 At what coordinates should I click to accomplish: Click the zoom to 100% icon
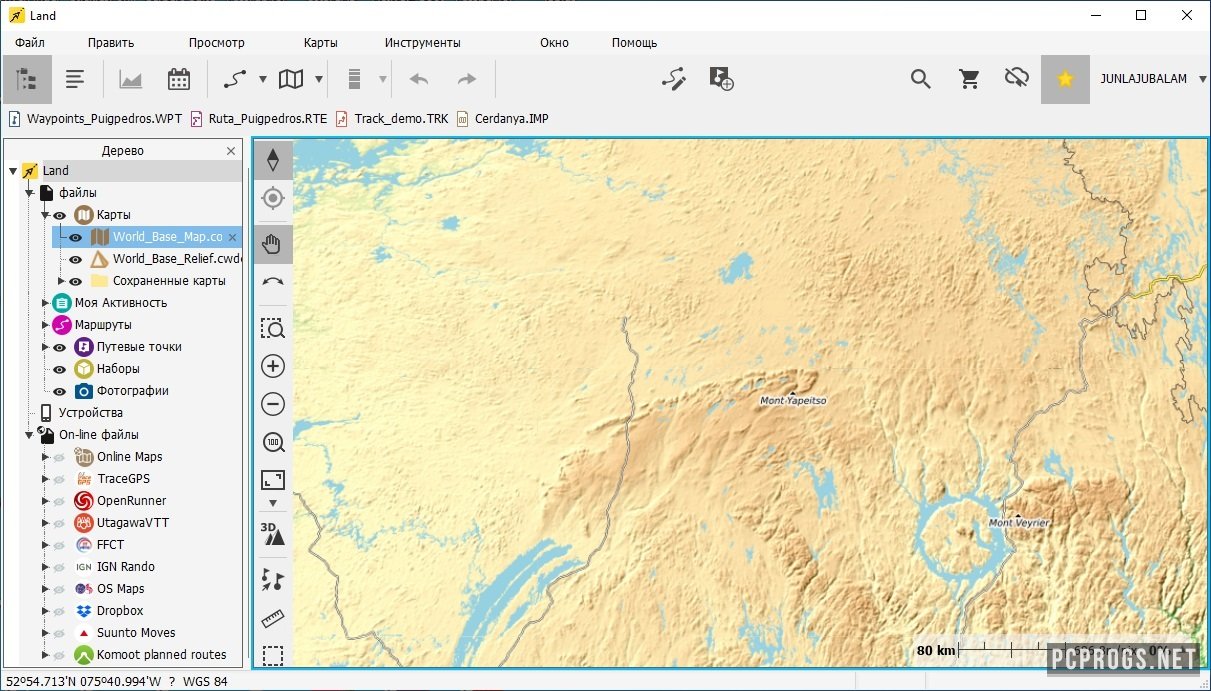click(273, 443)
